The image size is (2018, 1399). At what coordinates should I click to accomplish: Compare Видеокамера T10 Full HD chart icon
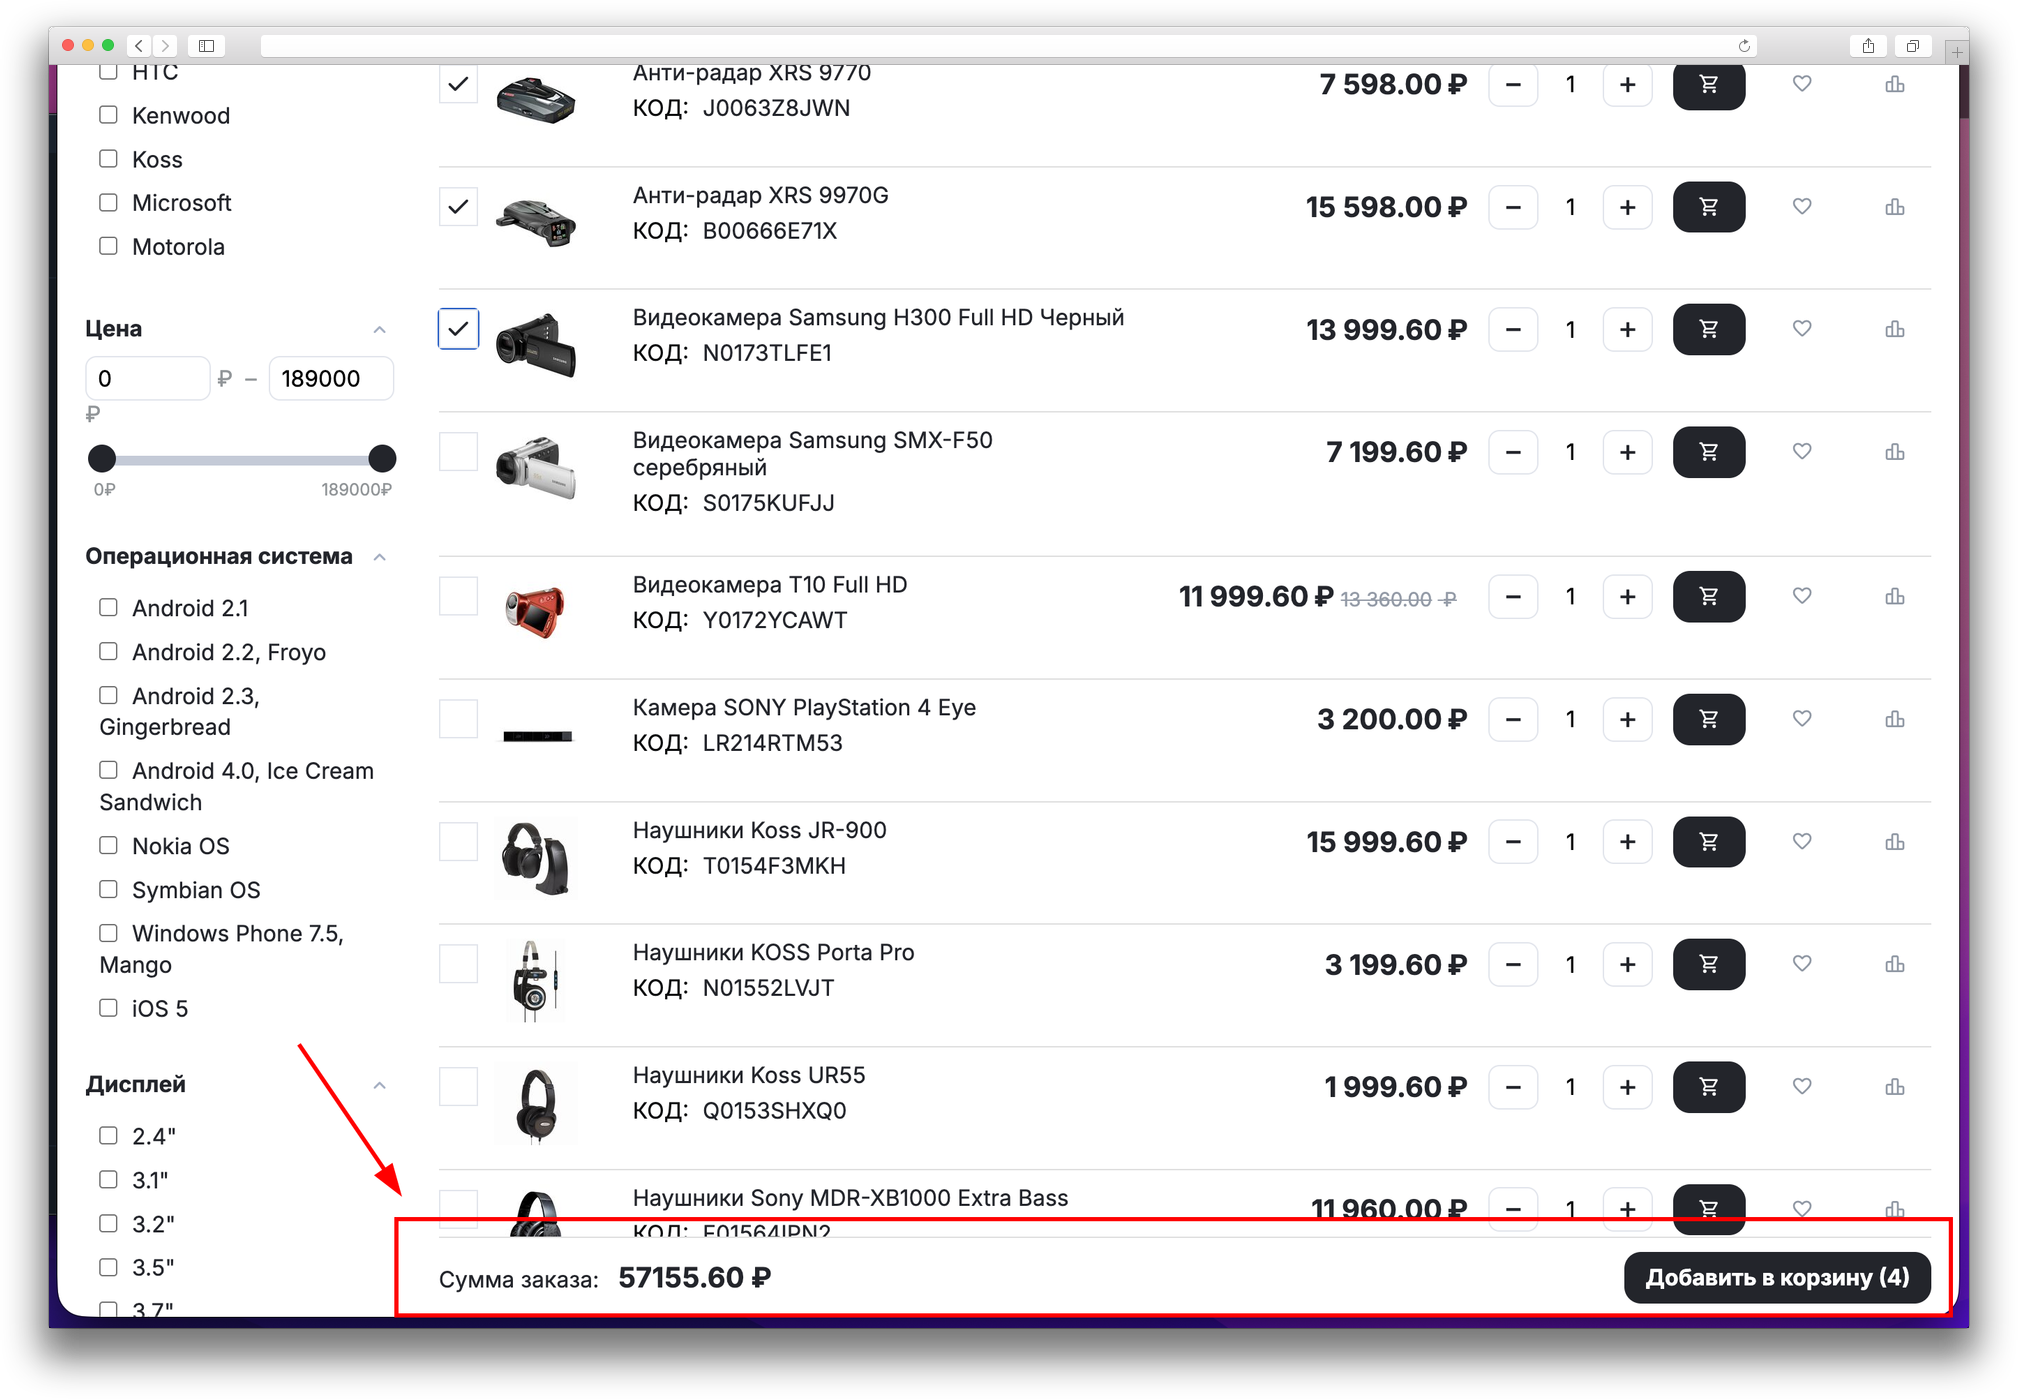(1894, 597)
